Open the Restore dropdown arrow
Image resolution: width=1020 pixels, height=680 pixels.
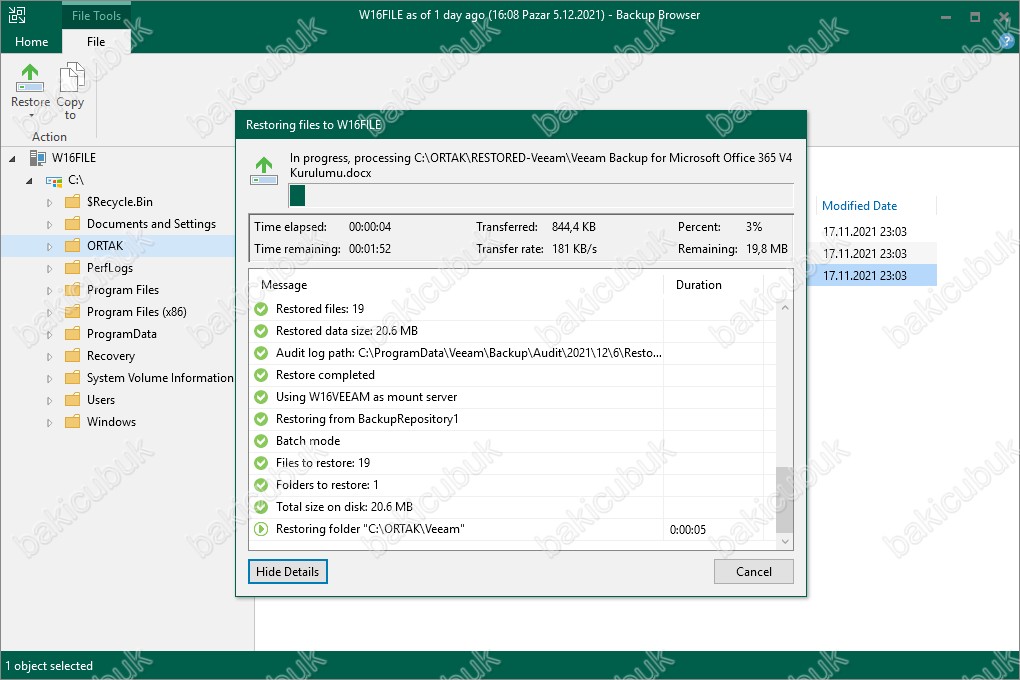pos(31,116)
